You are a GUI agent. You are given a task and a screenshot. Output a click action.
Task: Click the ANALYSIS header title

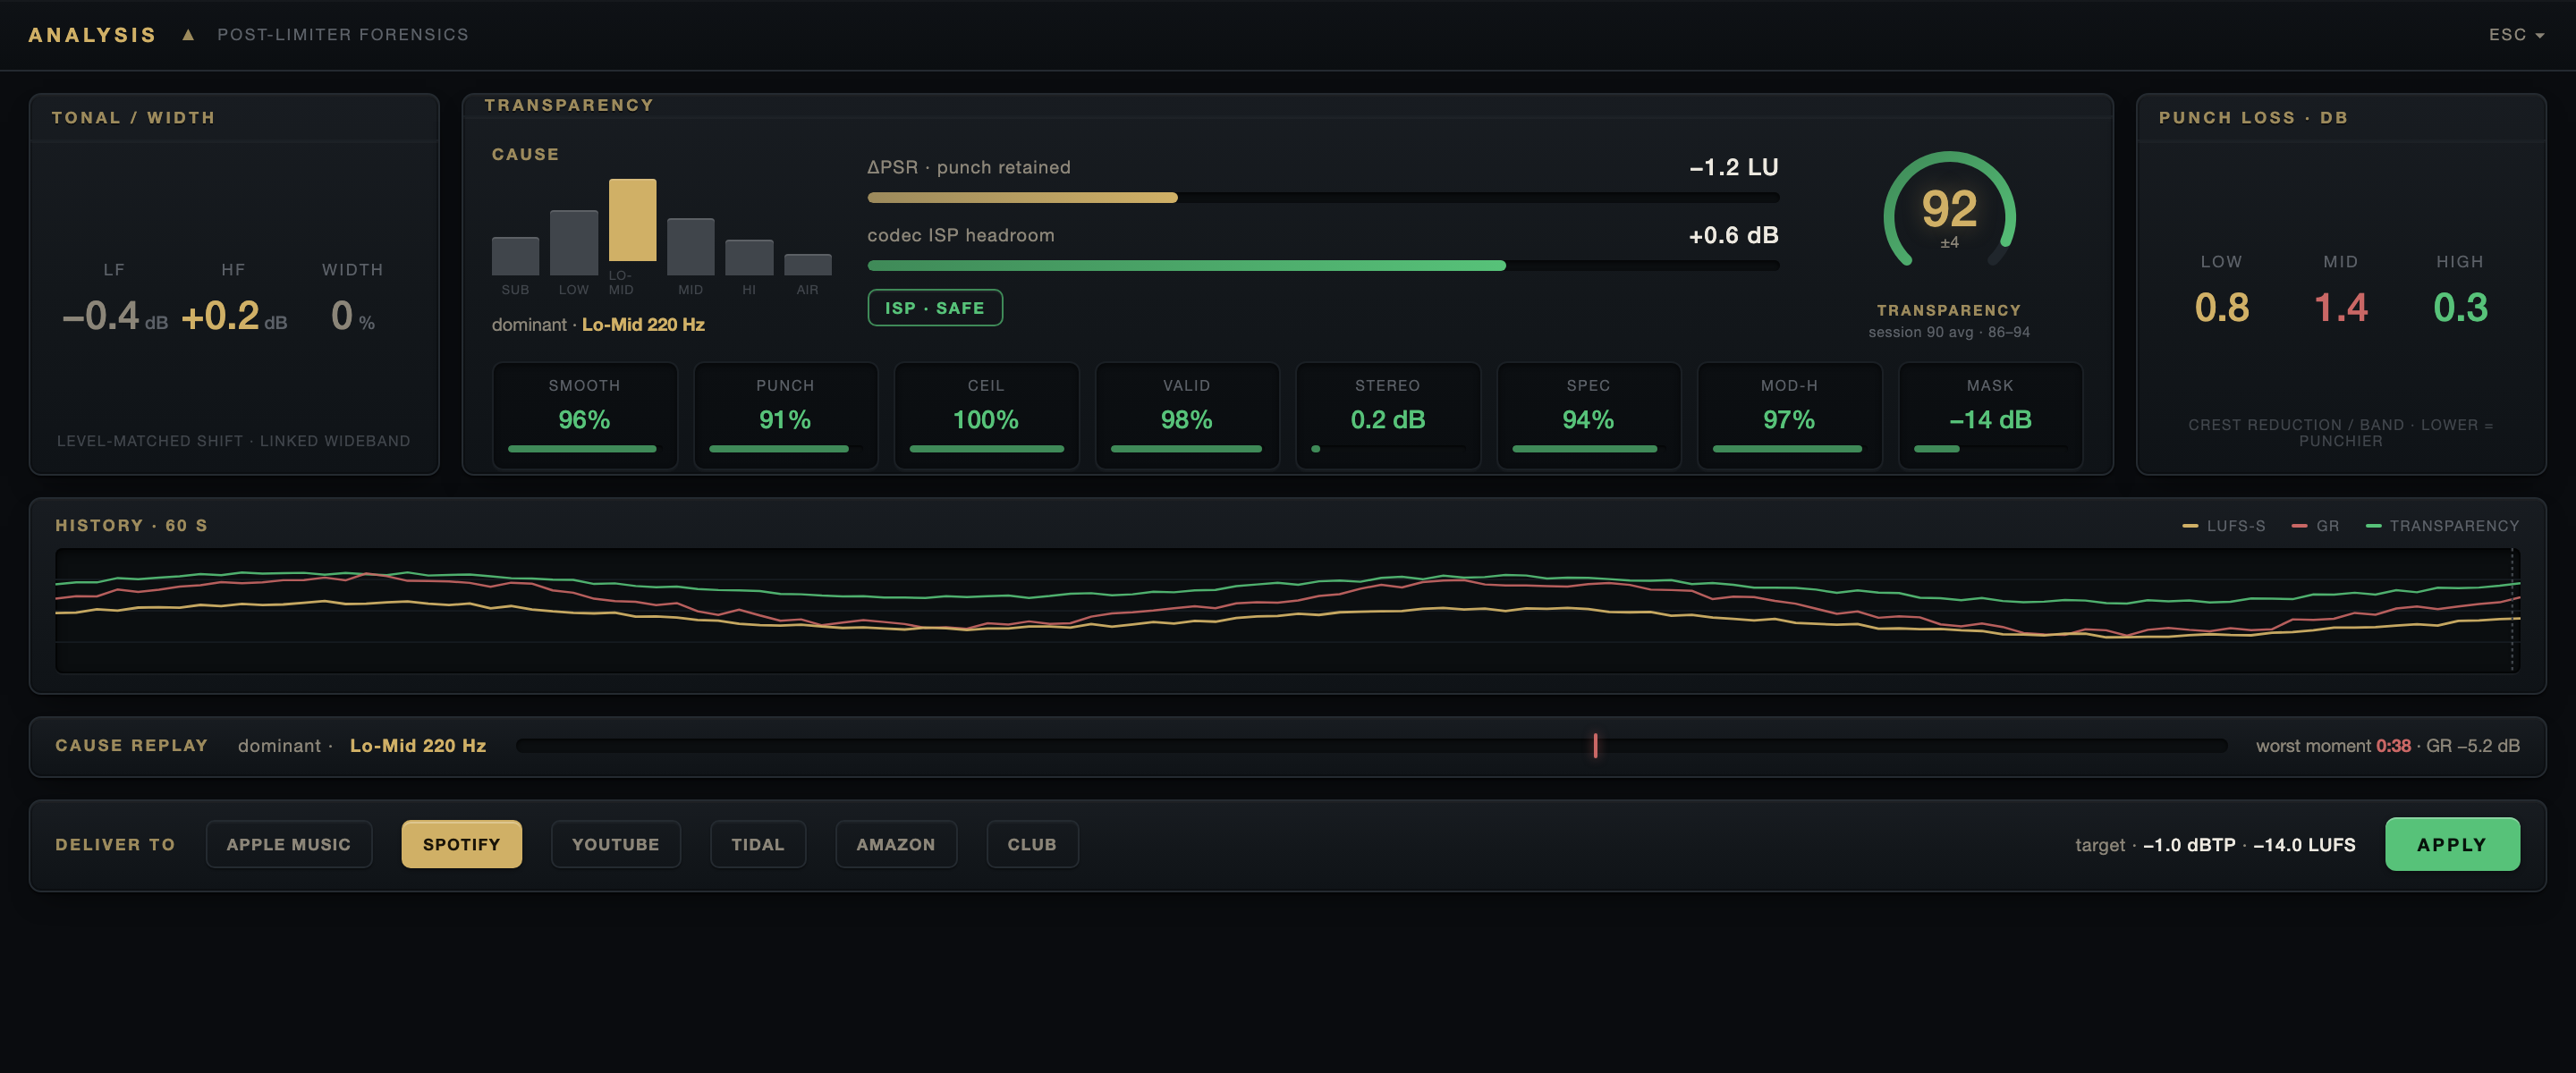92,35
